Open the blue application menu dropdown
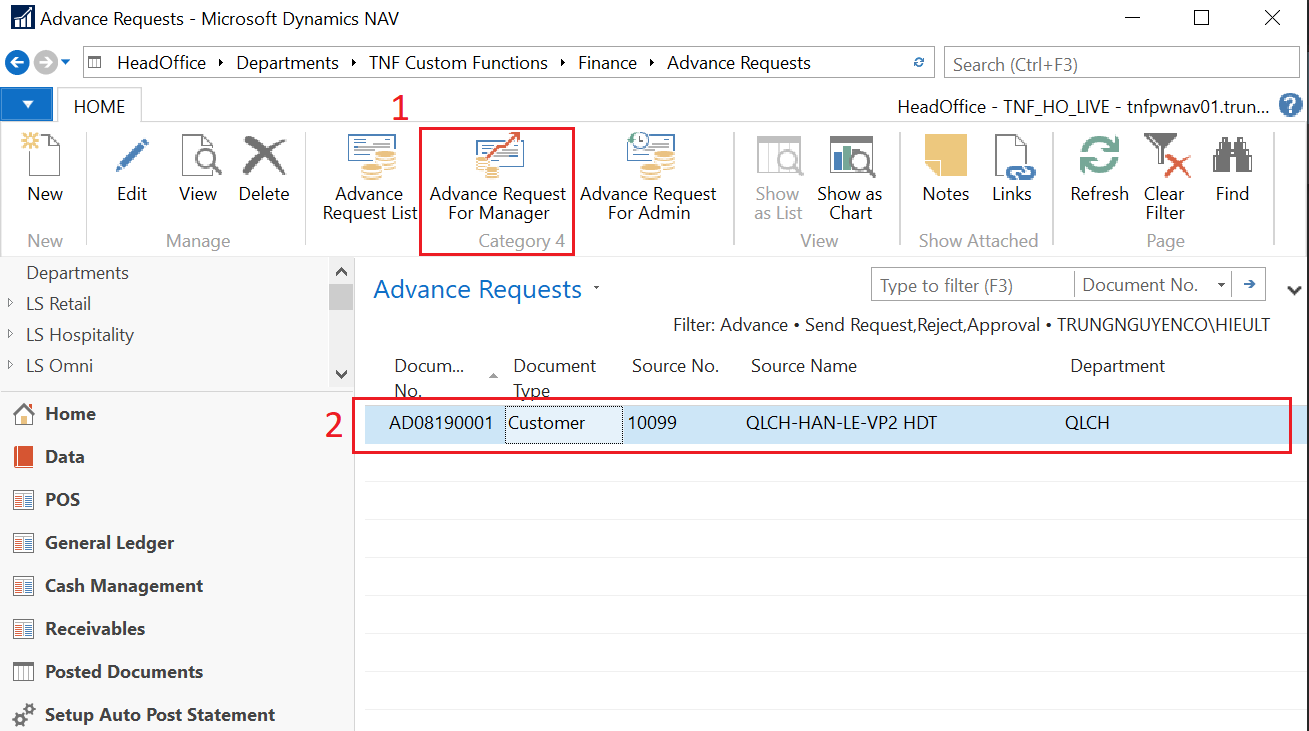The width and height of the screenshot is (1309, 731). [x=26, y=105]
